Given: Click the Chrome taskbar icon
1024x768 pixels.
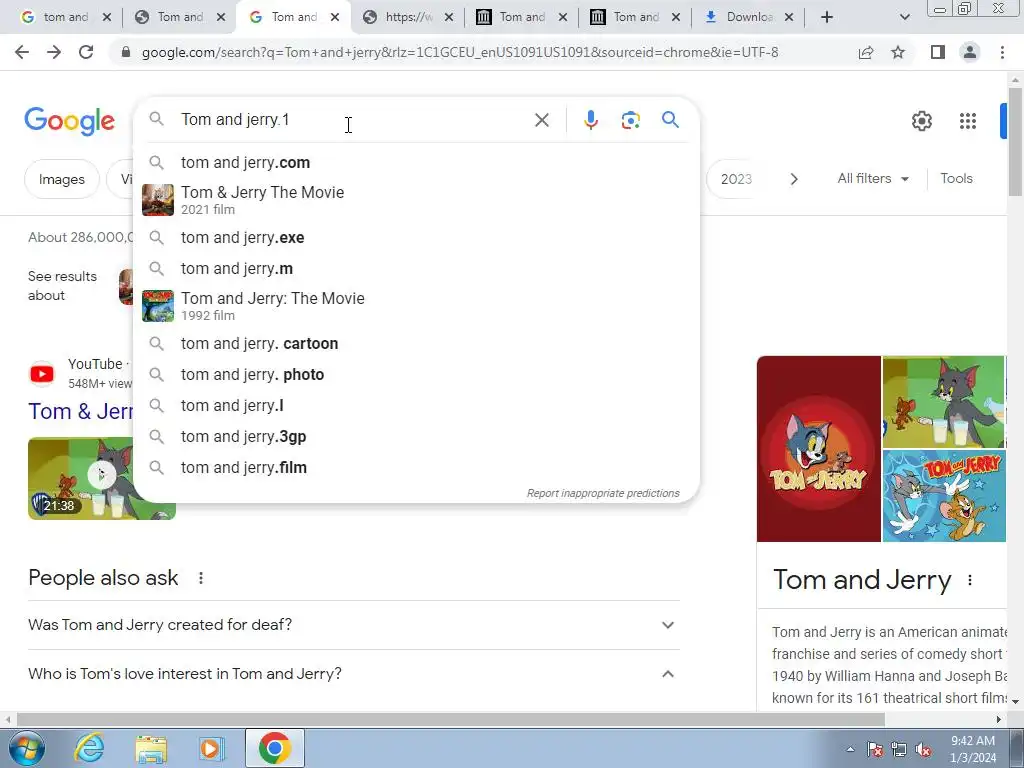Looking at the screenshot, I should click(x=274, y=748).
